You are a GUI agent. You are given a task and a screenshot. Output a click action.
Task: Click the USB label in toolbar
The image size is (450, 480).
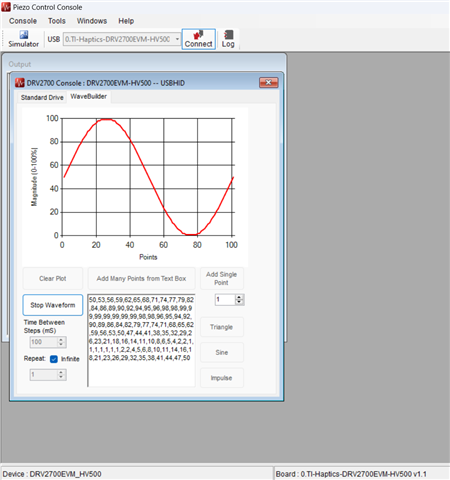tap(54, 39)
